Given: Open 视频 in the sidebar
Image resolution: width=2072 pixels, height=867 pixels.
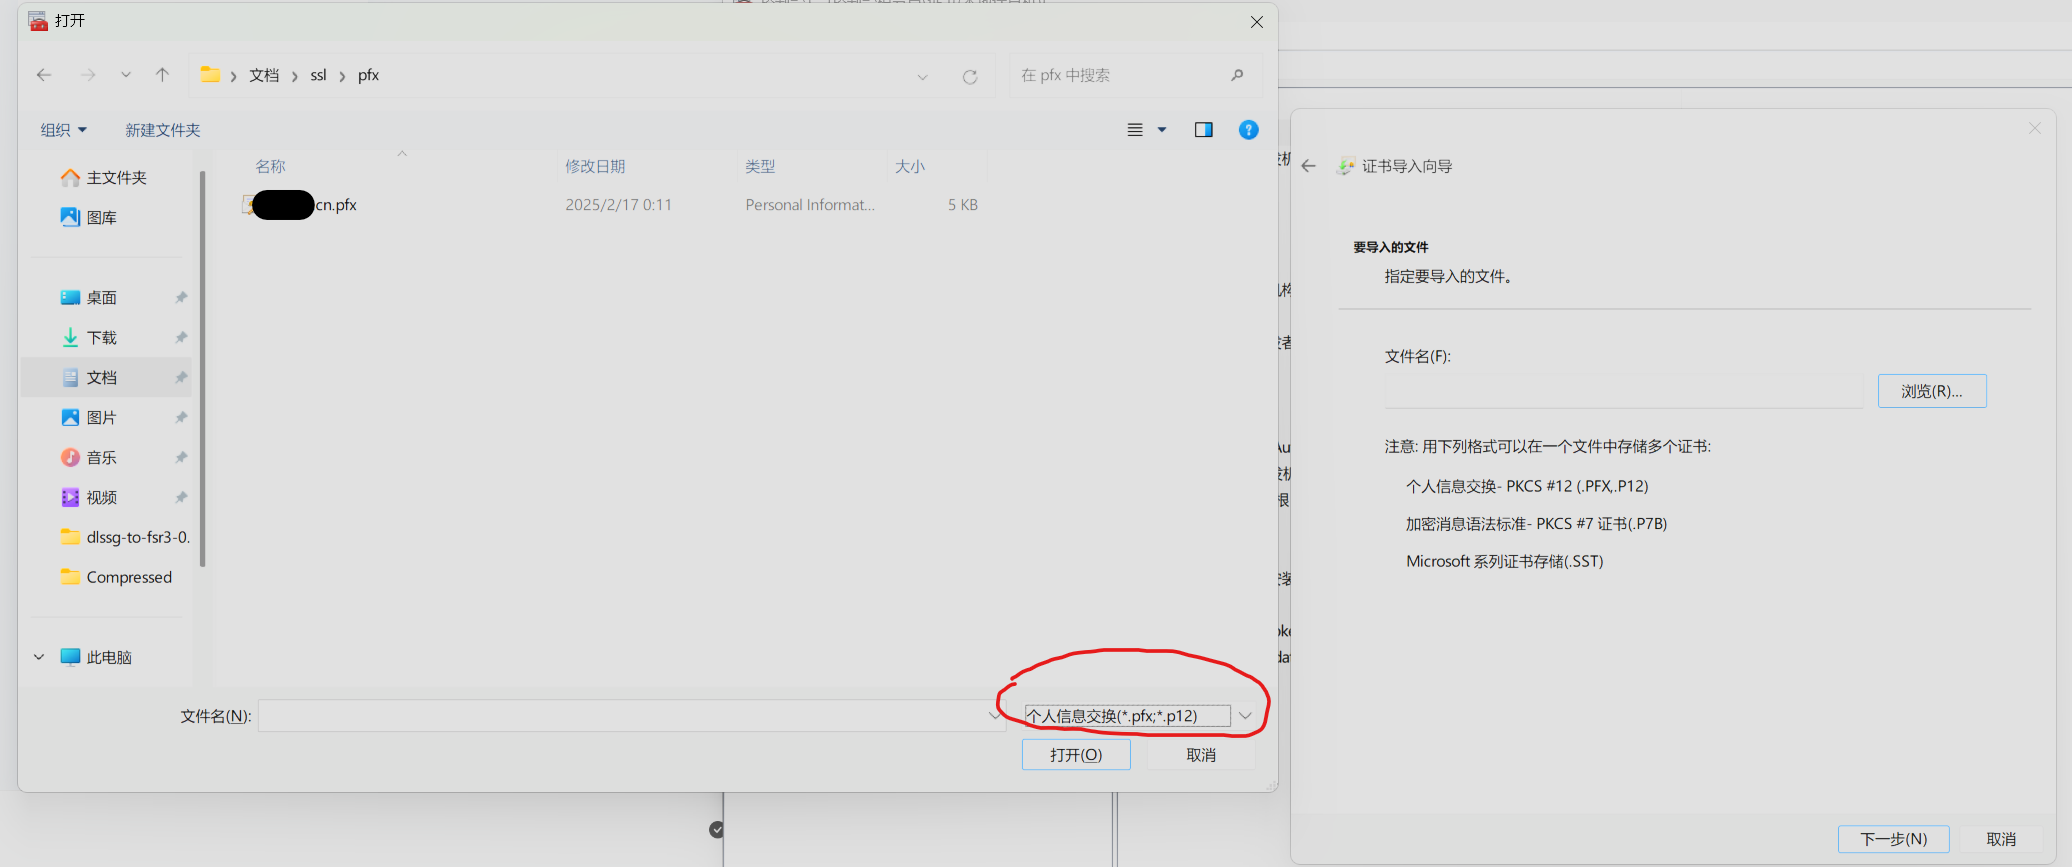Looking at the screenshot, I should [x=90, y=498].
